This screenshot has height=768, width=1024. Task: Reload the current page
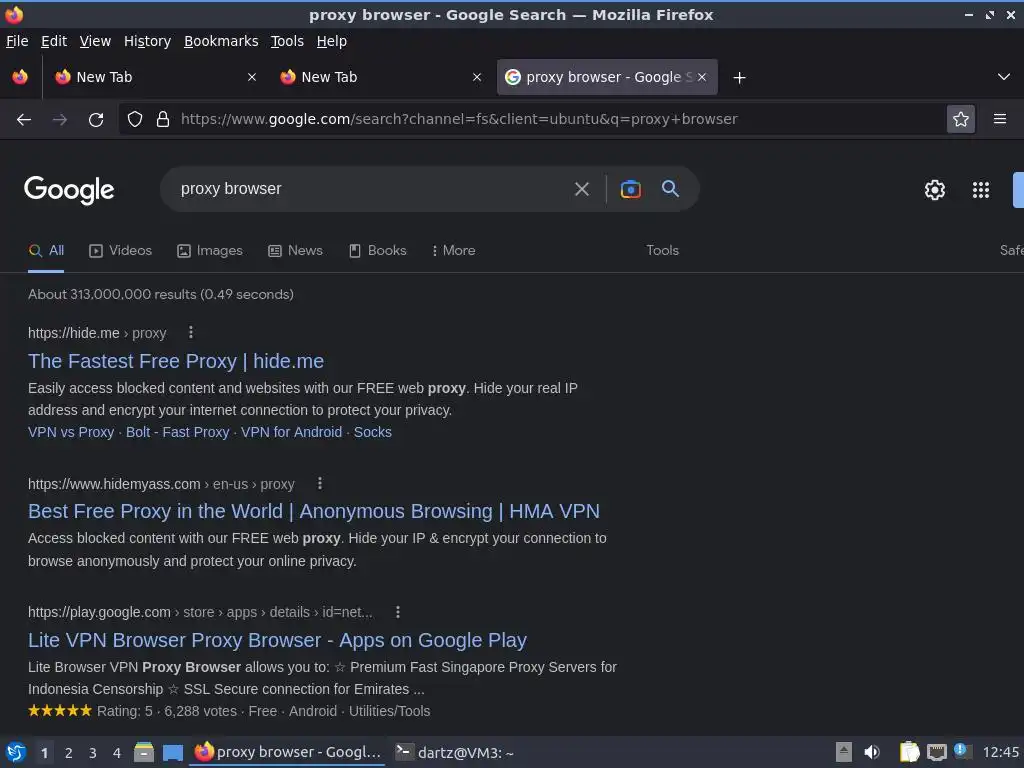click(x=96, y=120)
